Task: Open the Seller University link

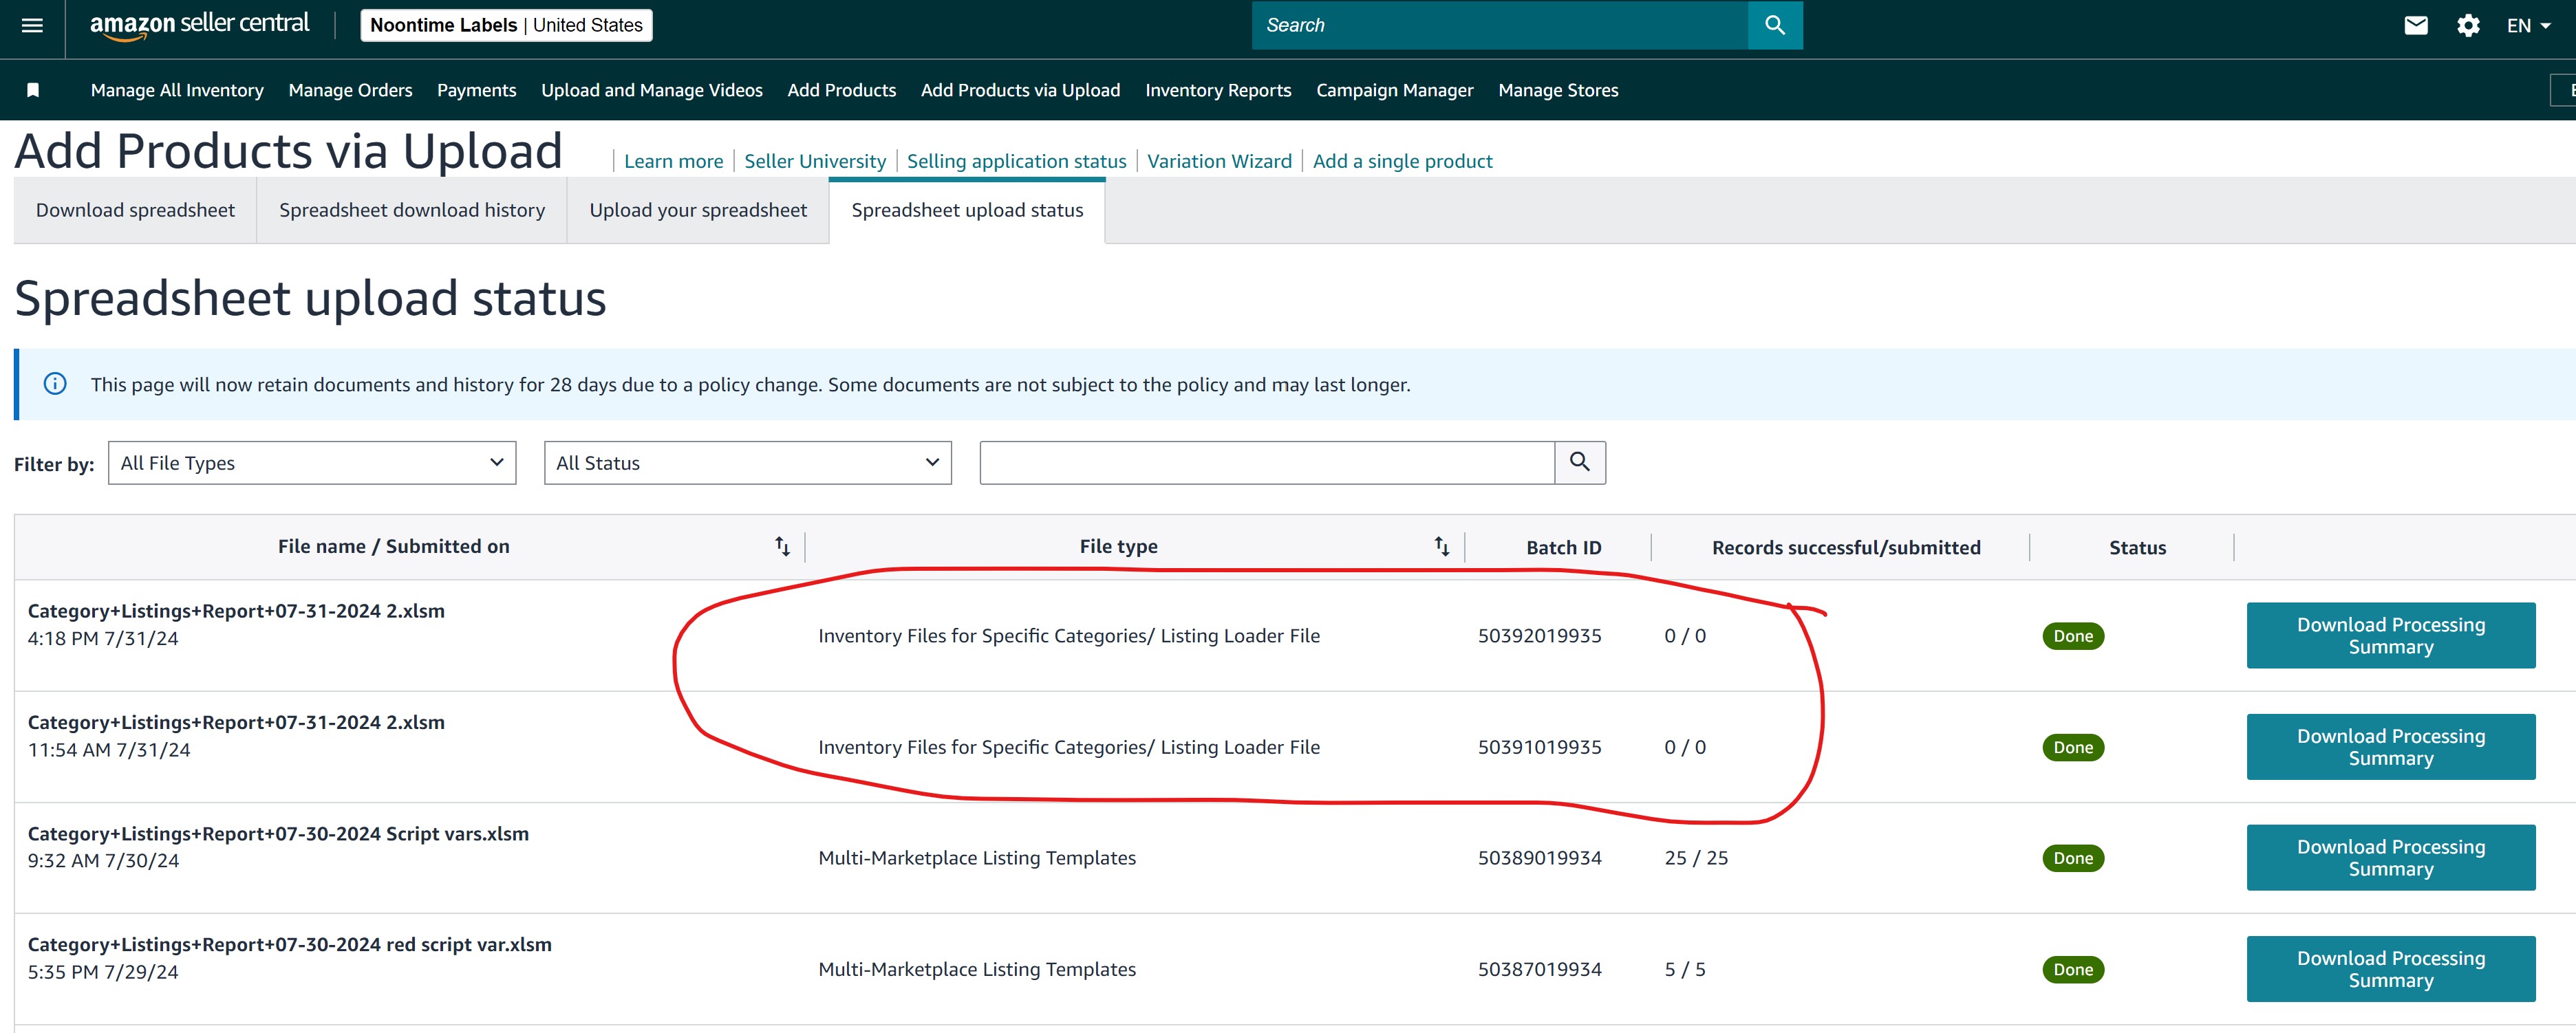Action: [815, 161]
